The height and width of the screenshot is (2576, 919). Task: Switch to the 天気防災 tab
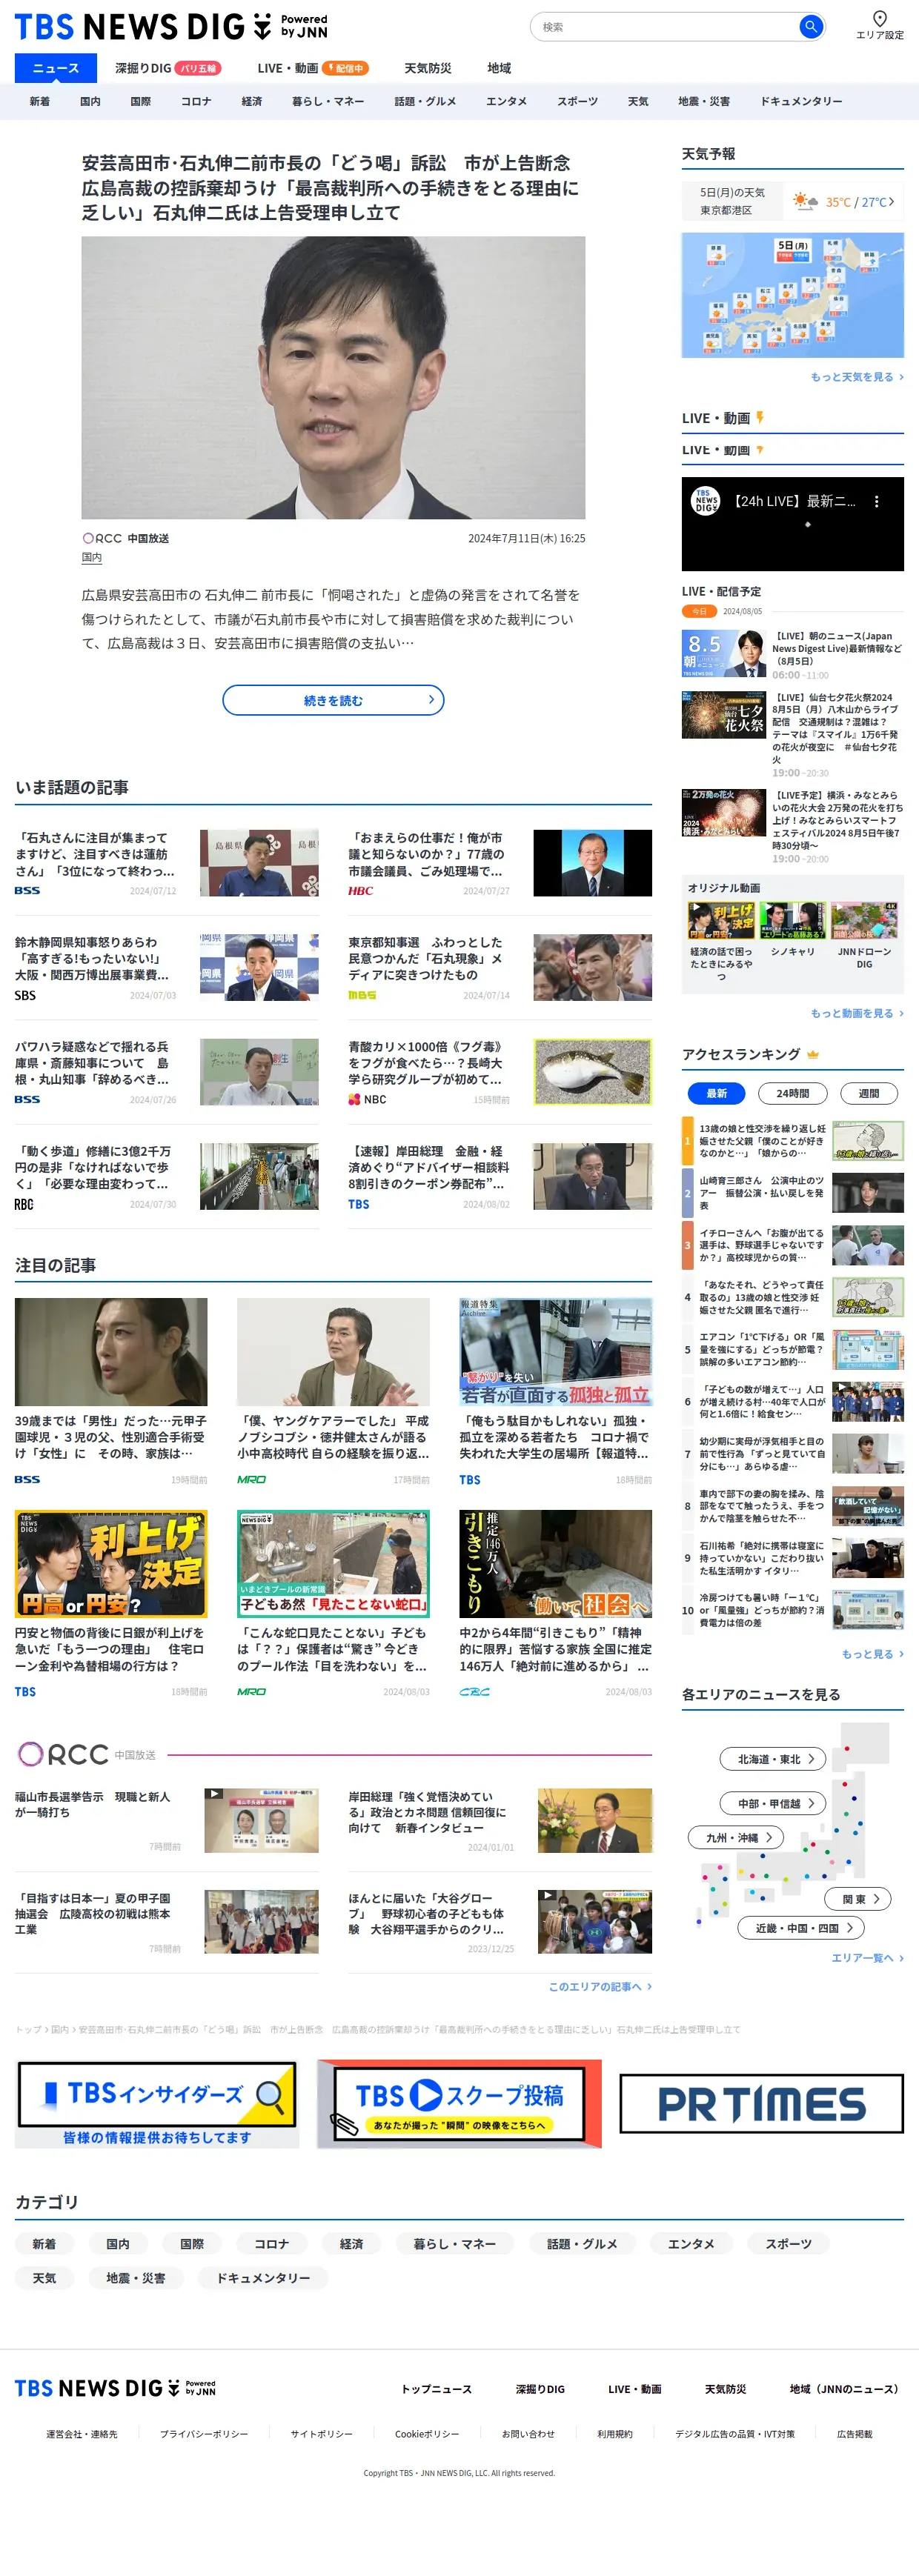(427, 68)
